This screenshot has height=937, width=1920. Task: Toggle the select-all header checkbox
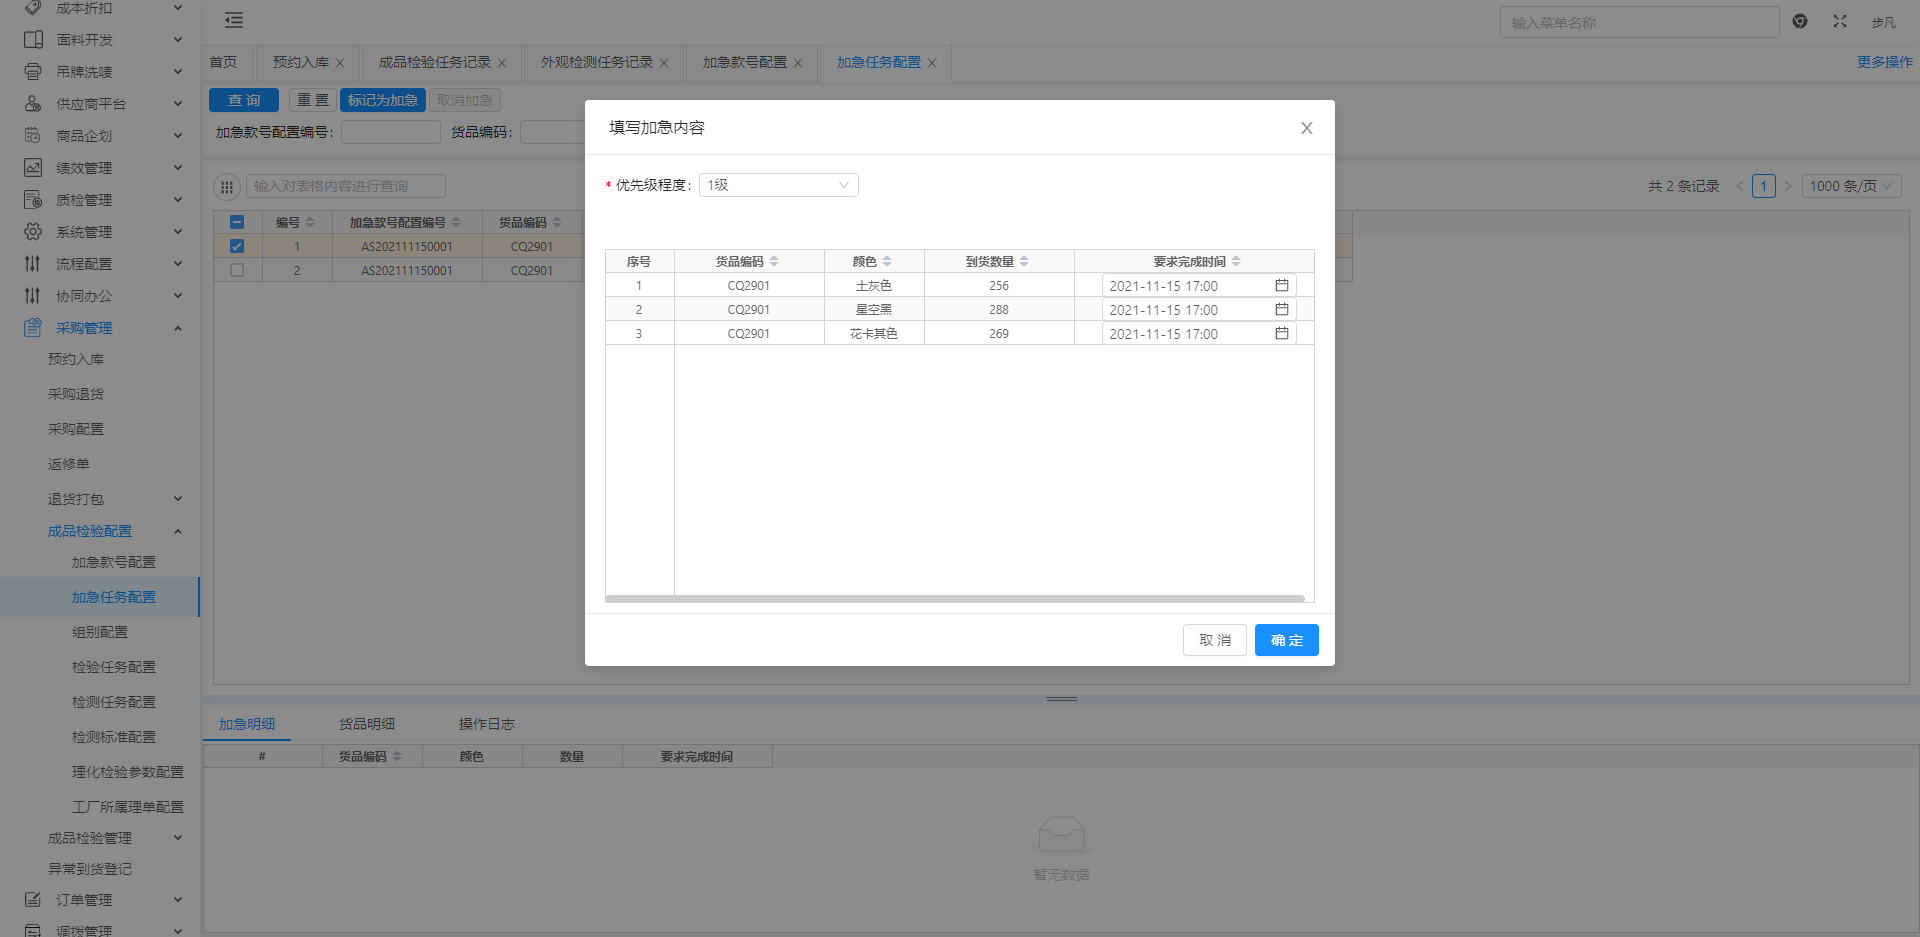[x=237, y=222]
